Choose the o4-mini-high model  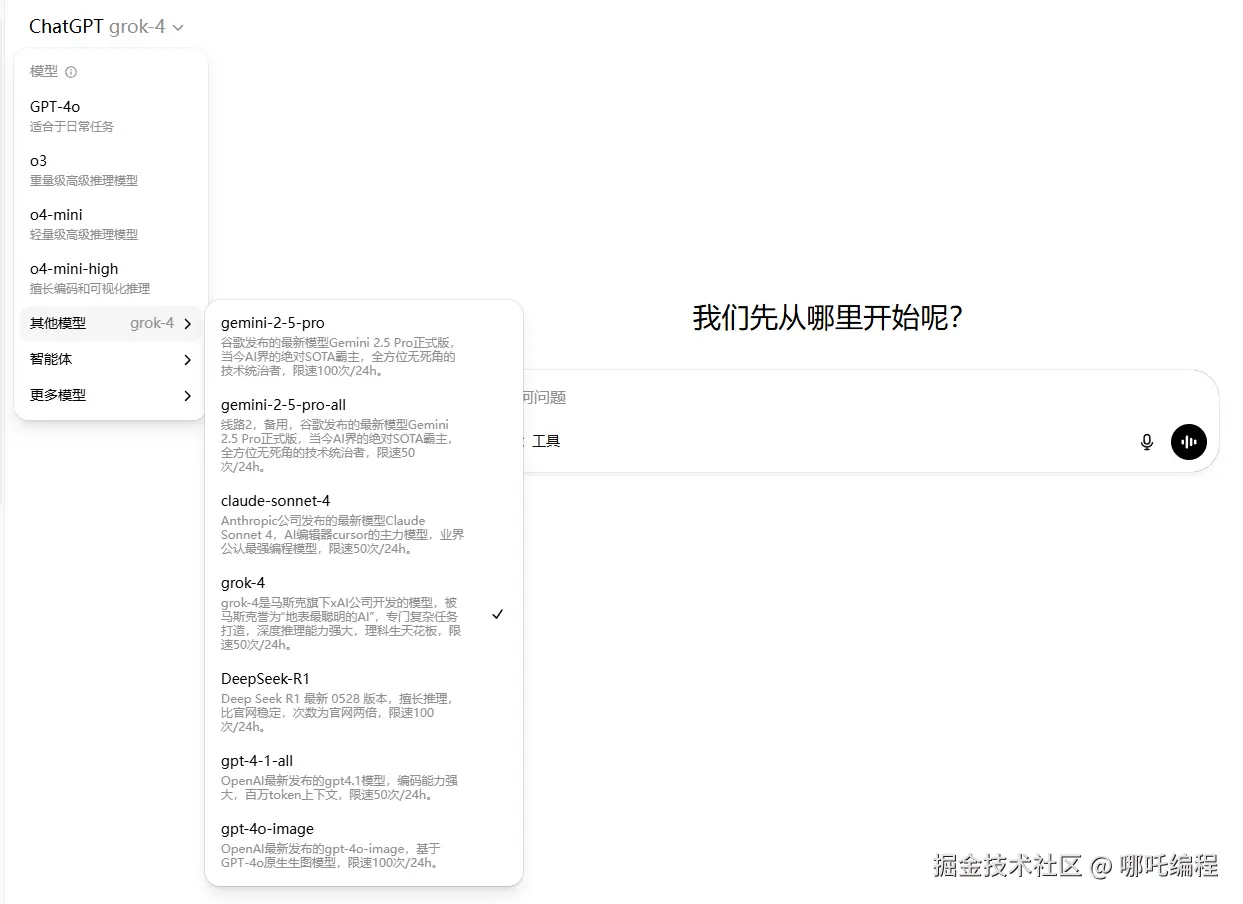[x=110, y=278]
